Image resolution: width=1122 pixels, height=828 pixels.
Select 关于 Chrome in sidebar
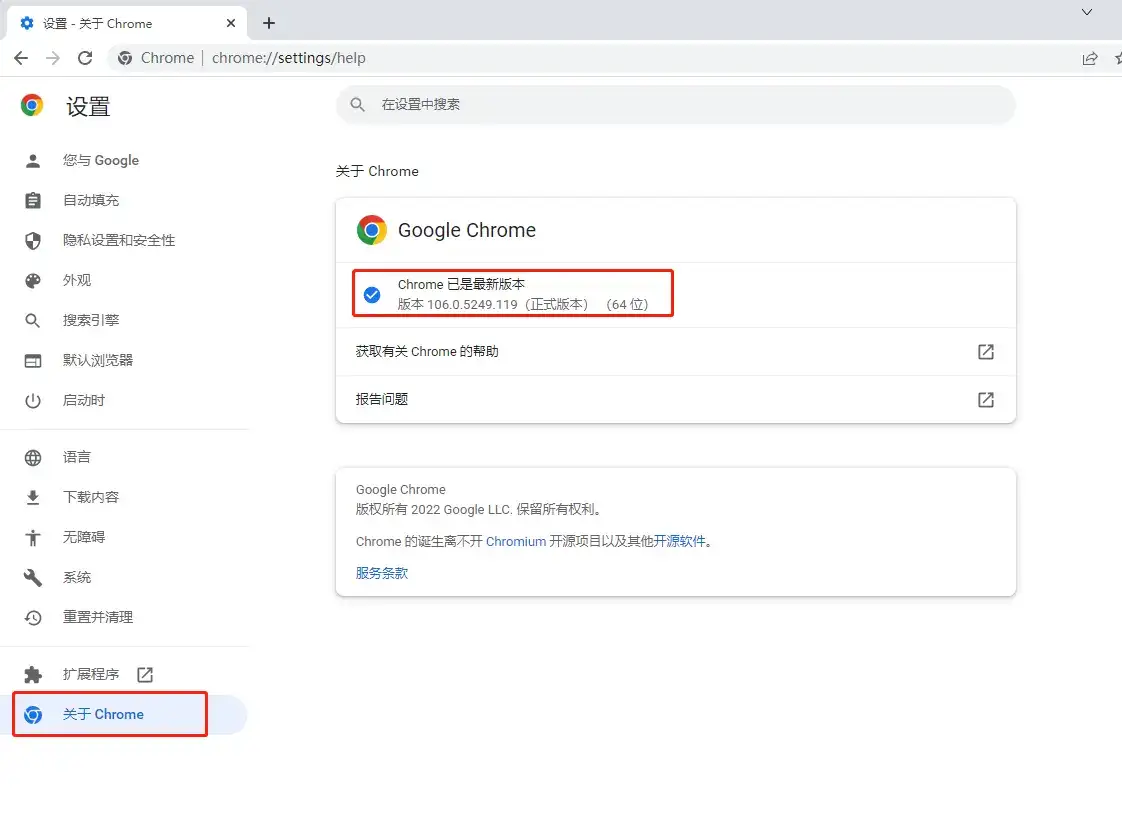point(125,714)
